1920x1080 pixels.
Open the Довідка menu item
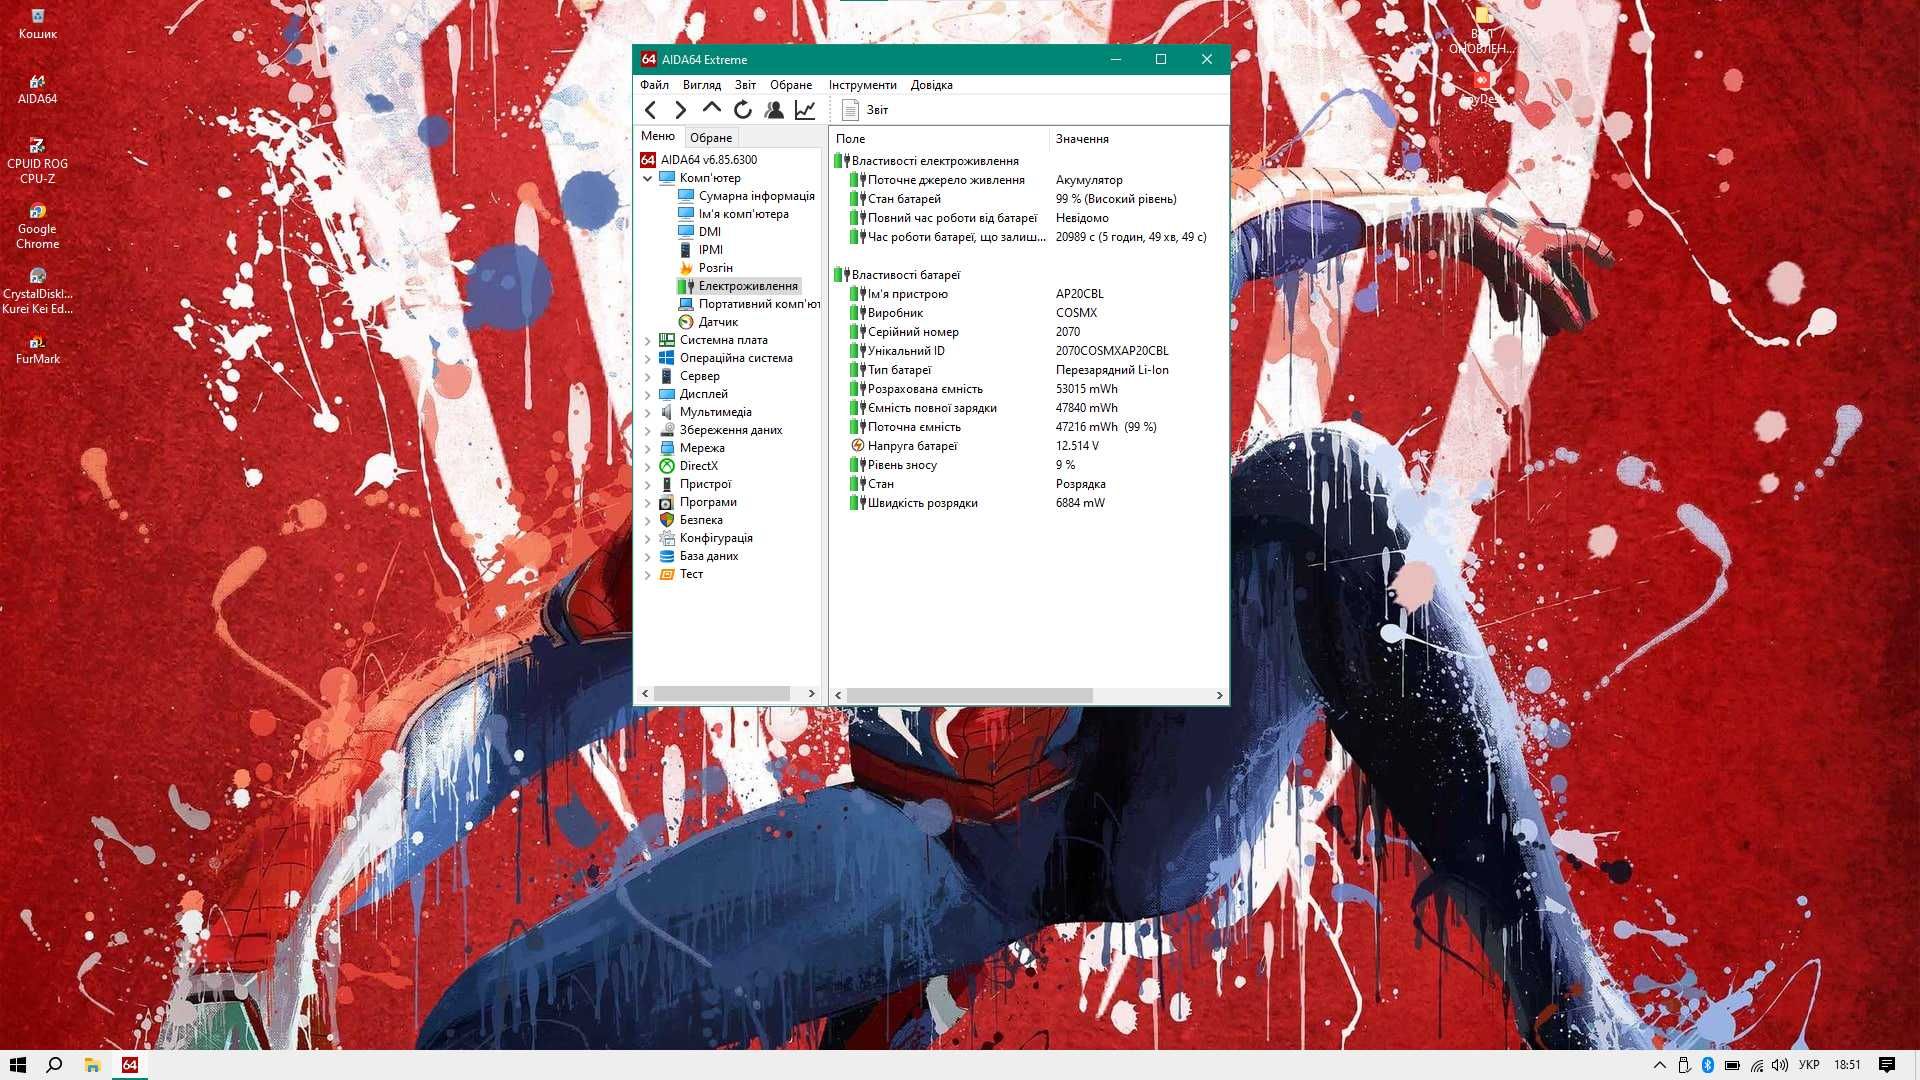tap(931, 84)
